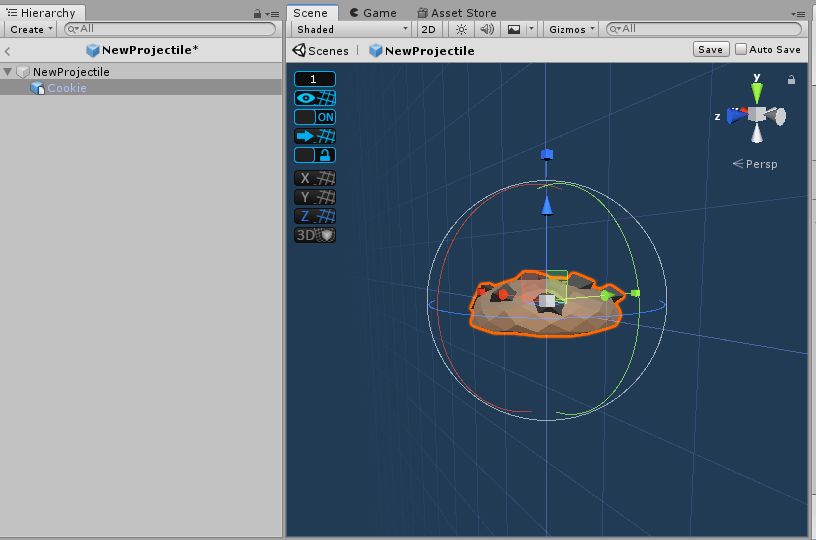Toggle scene audio speaker icon

click(487, 30)
